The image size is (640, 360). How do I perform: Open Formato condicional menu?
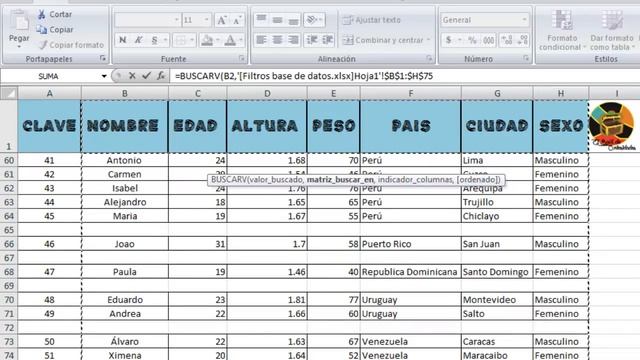coord(562,30)
